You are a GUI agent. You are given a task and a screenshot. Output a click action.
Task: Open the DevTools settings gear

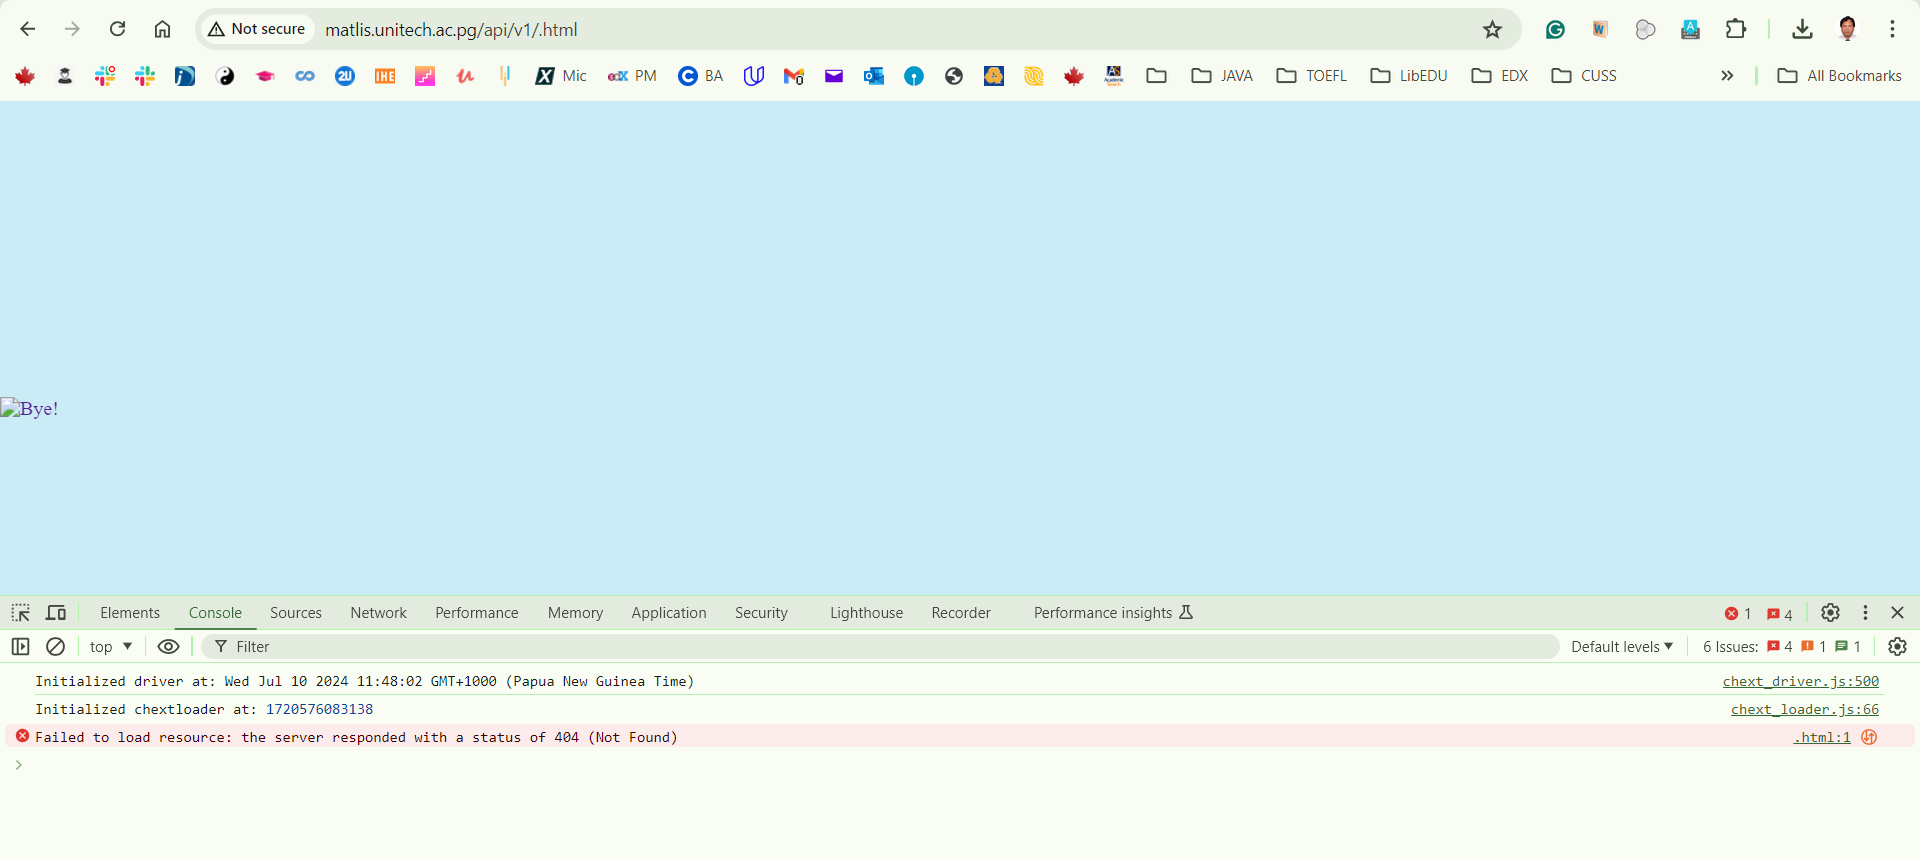pos(1830,613)
